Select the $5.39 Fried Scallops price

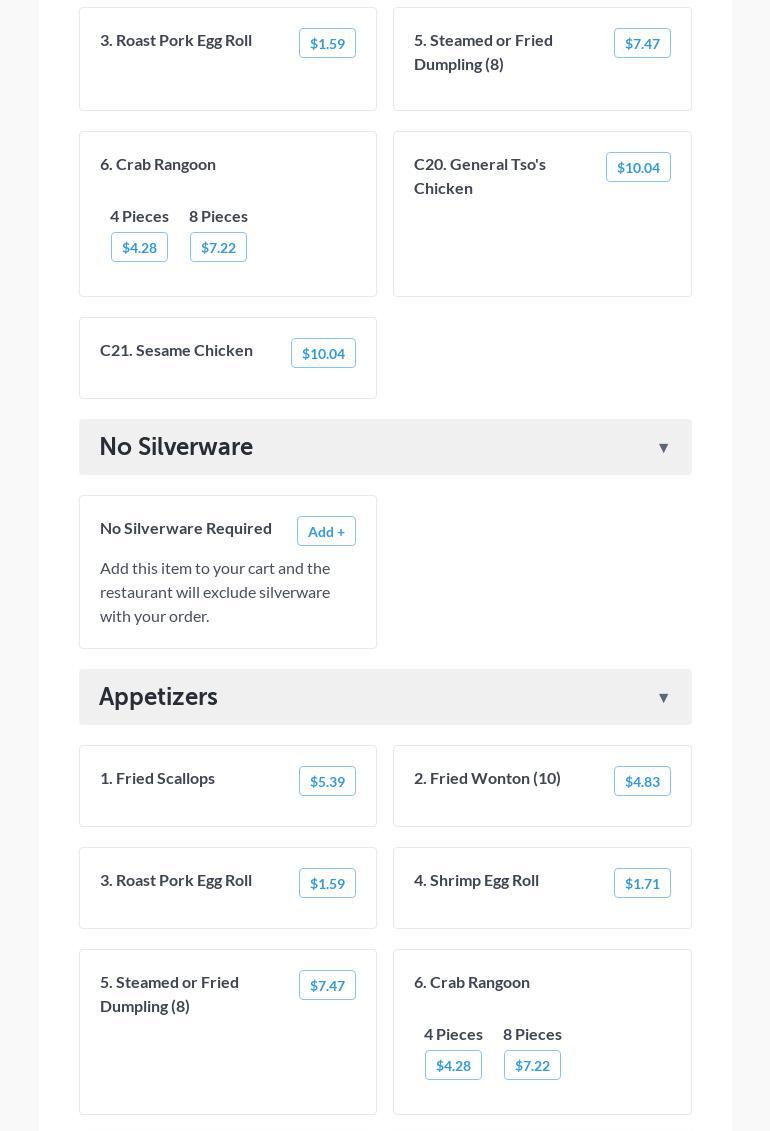[327, 782]
